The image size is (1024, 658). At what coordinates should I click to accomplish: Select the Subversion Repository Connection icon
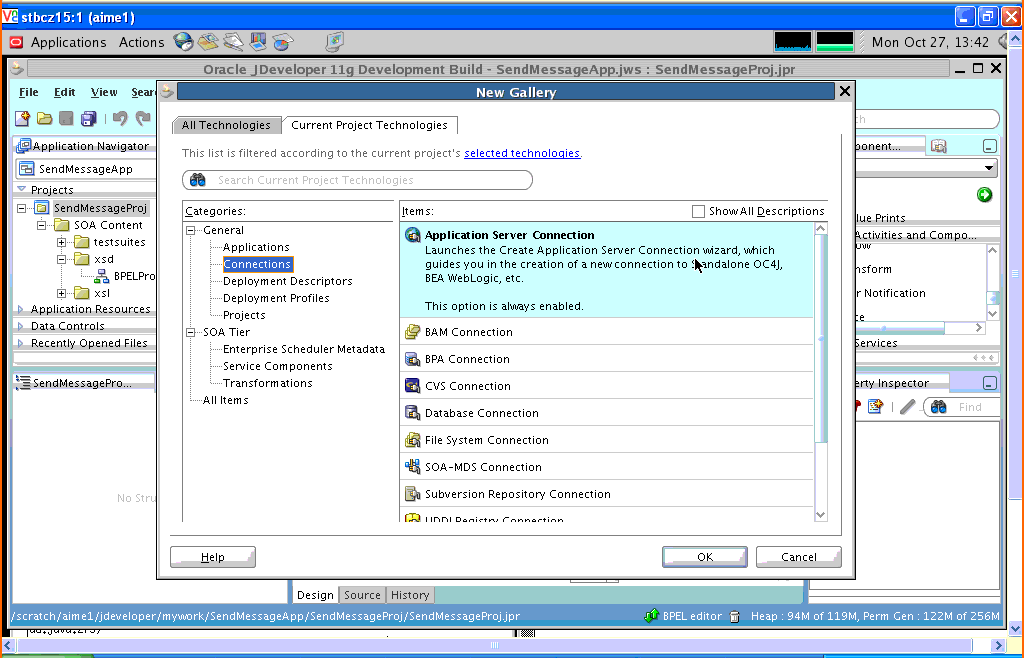tap(413, 494)
